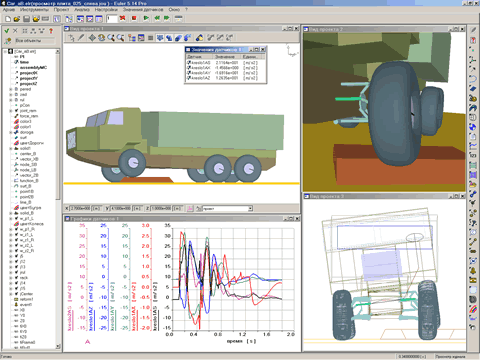
Task: Click the green checkmark apply icon
Action: coord(6,31)
